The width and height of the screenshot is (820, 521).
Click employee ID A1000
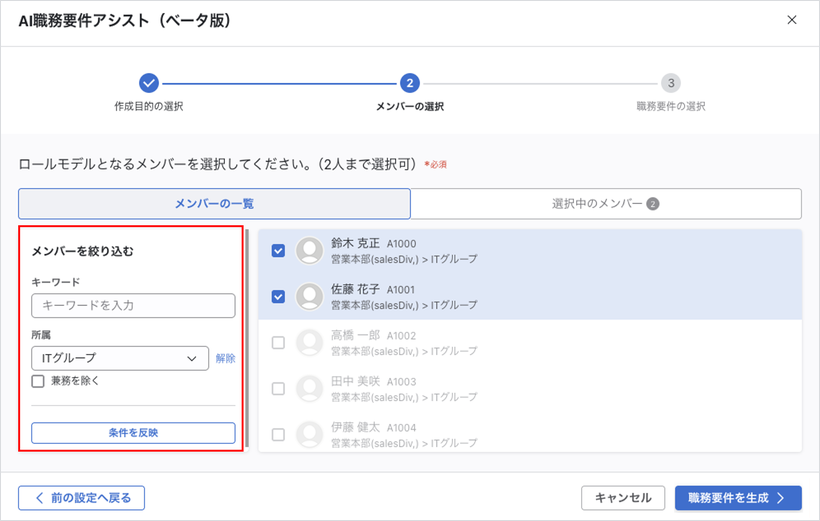point(402,244)
